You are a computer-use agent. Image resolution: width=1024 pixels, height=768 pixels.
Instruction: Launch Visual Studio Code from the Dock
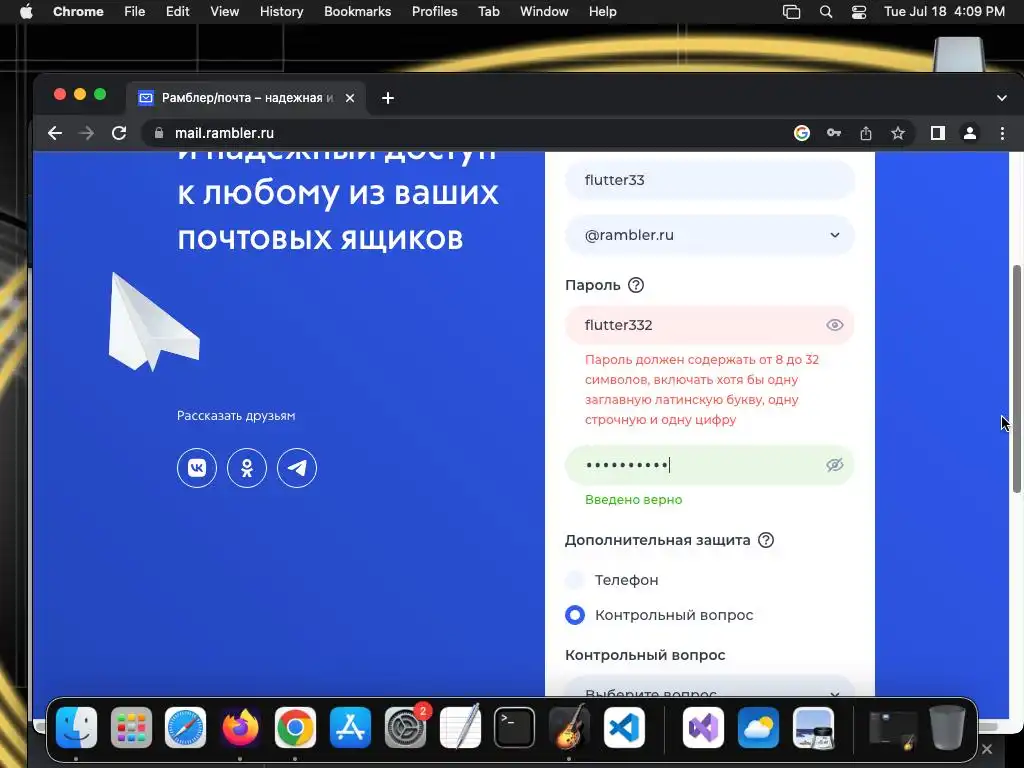point(624,727)
